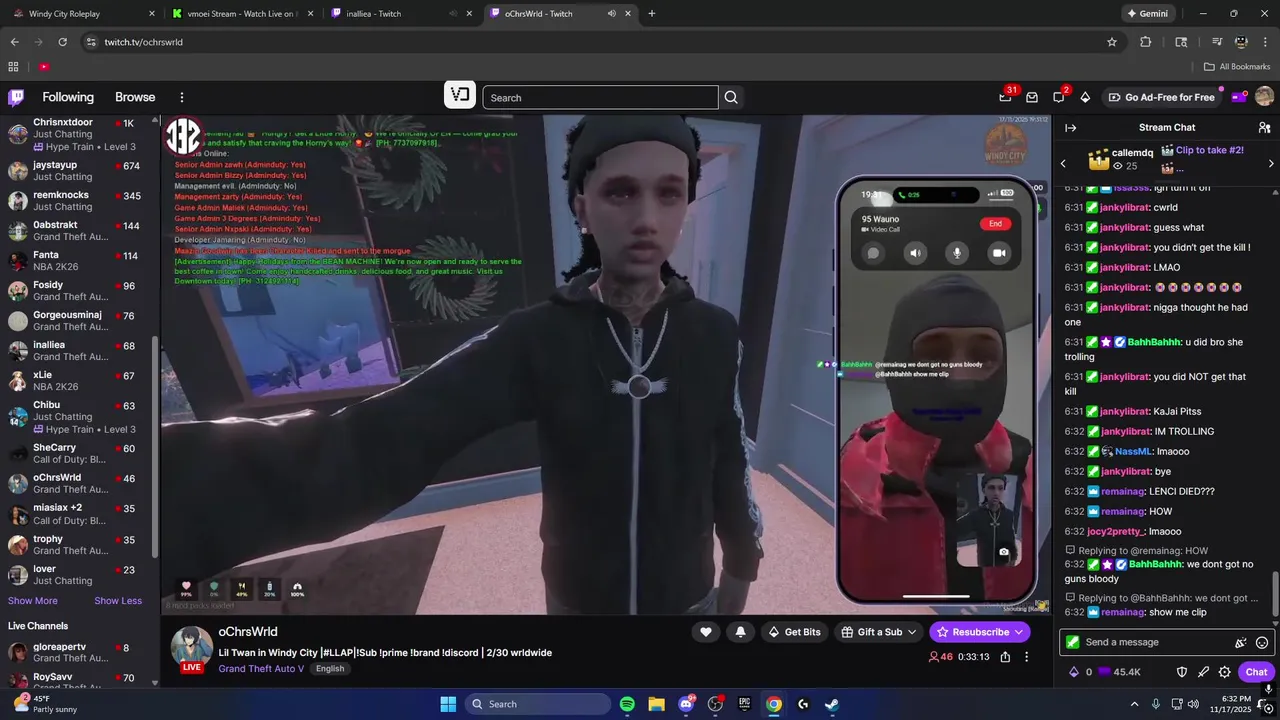Open the Twitch user profile avatar
Viewport: 1280px width, 720px height.
[1264, 97]
